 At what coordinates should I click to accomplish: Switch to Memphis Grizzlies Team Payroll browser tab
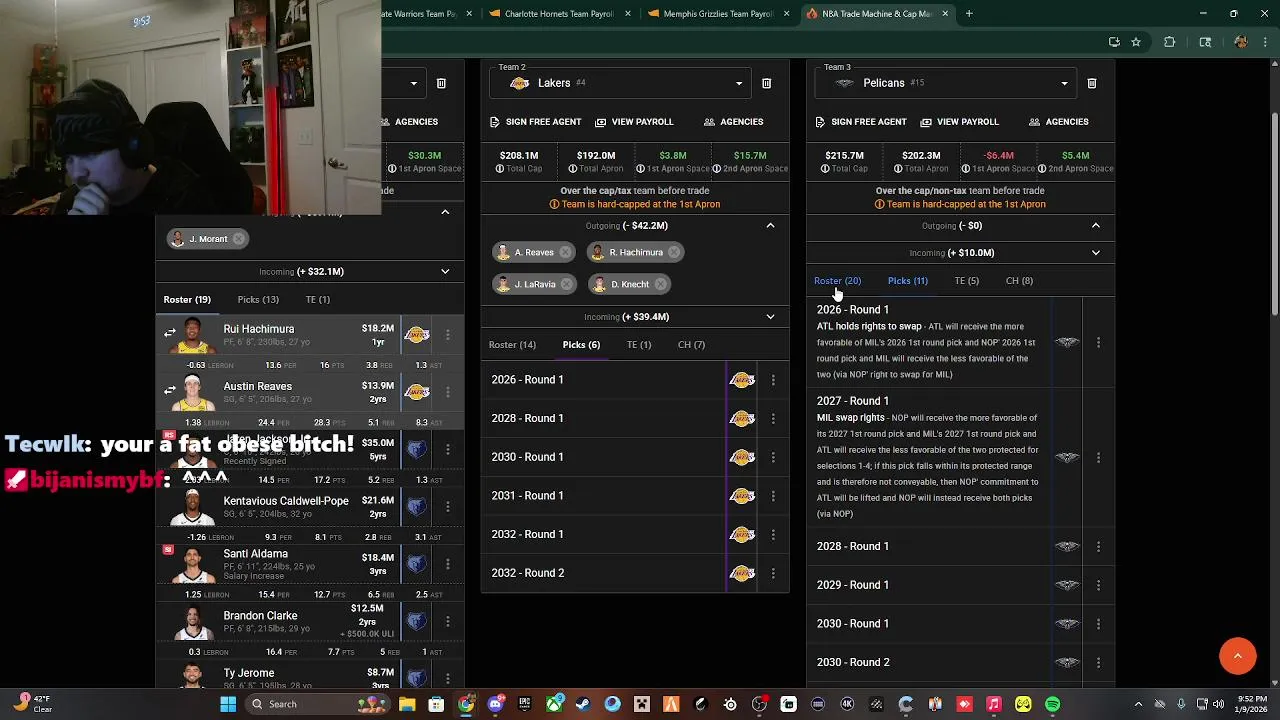(718, 14)
